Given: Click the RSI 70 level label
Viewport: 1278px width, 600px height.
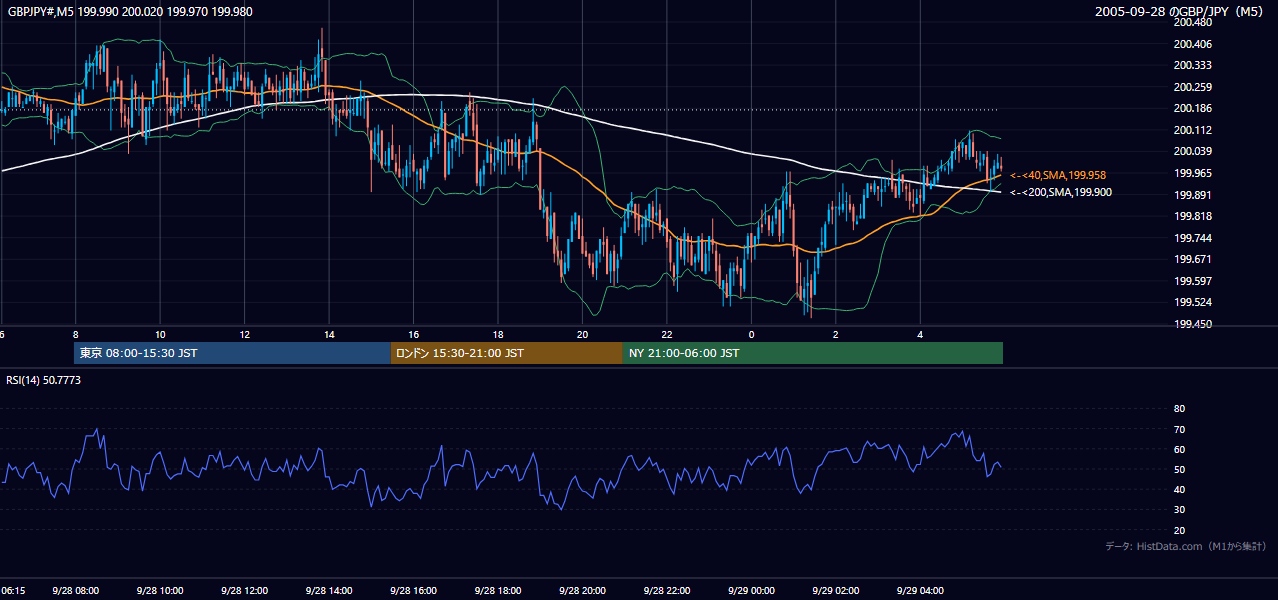Looking at the screenshot, I should click(x=1179, y=429).
